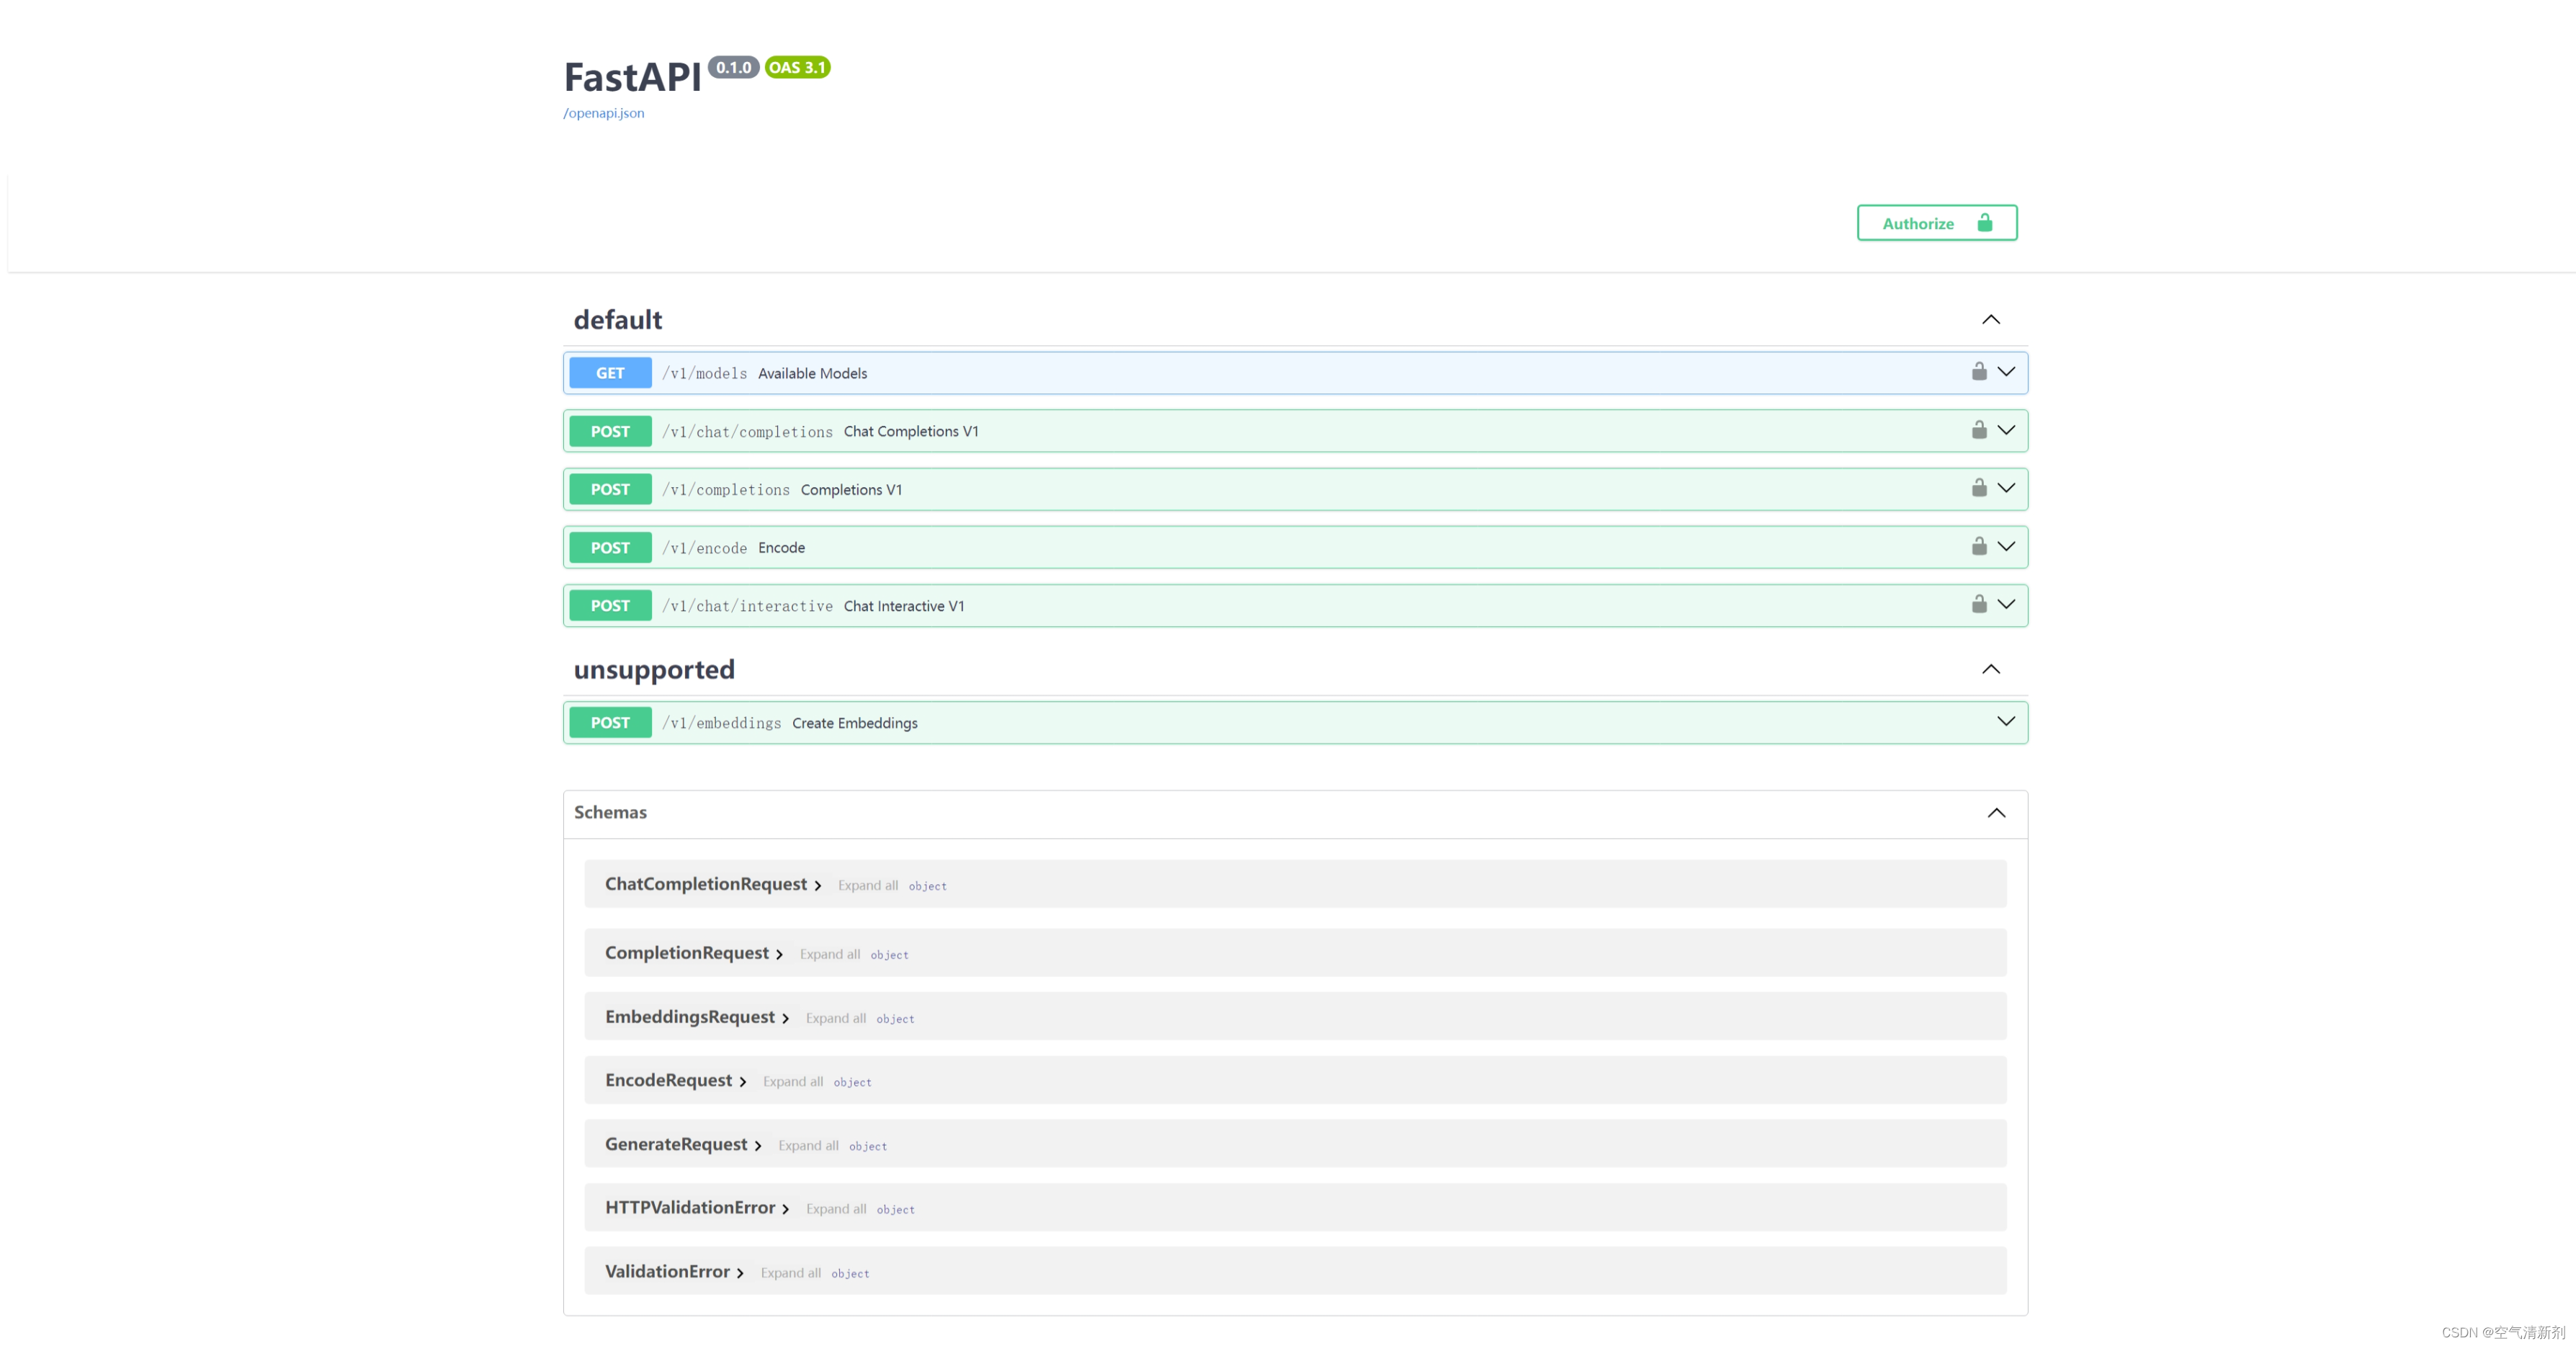
Task: Click Expand all for HTTPValidationError
Action: [x=835, y=1208]
